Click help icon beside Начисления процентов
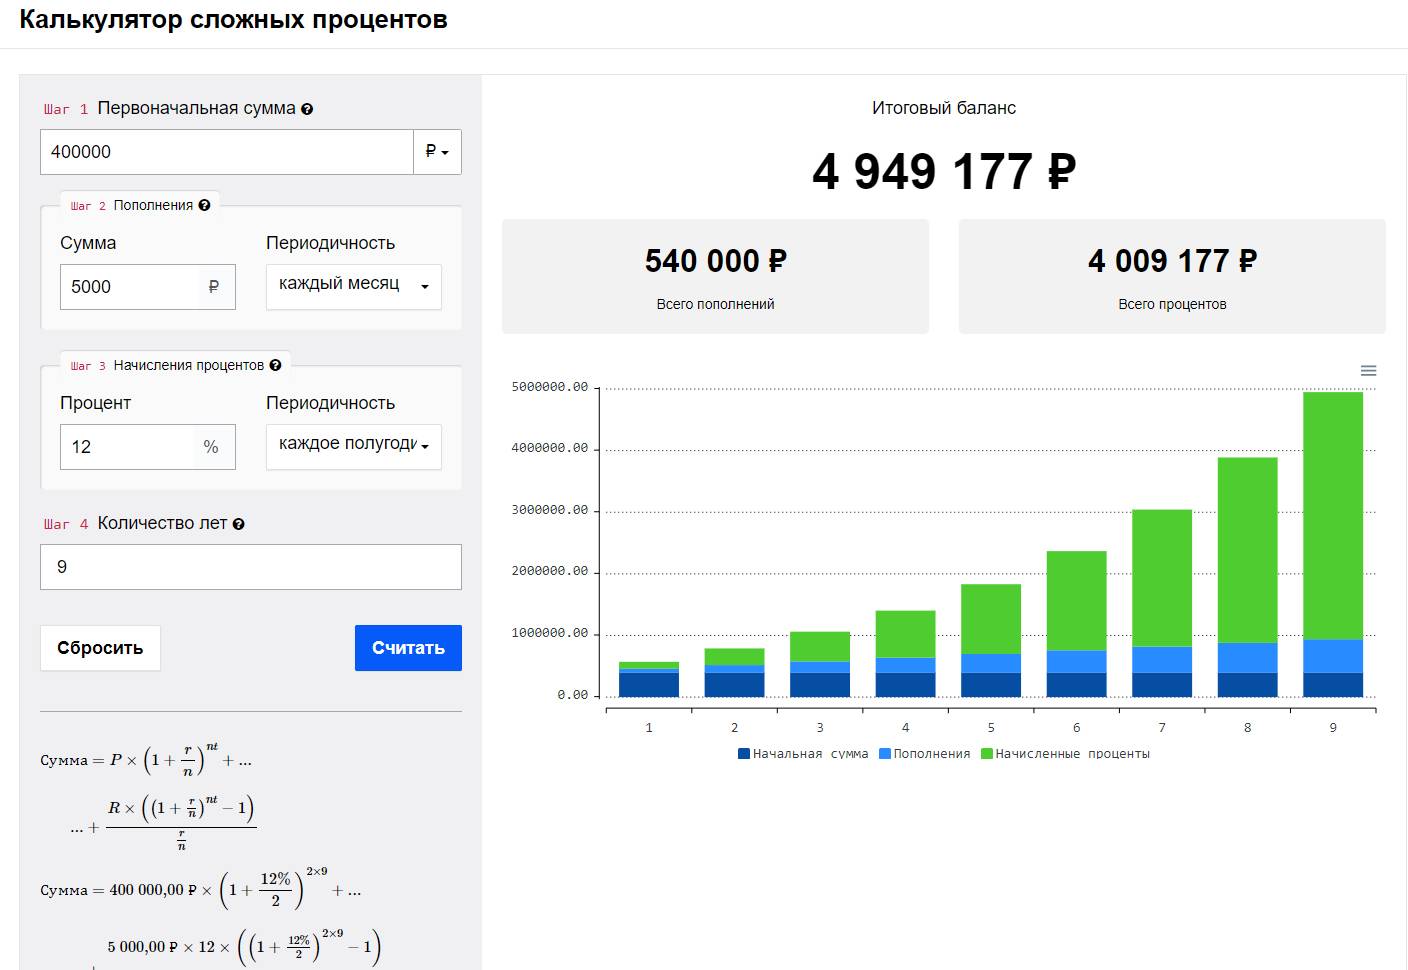The image size is (1408, 970). [x=275, y=365]
